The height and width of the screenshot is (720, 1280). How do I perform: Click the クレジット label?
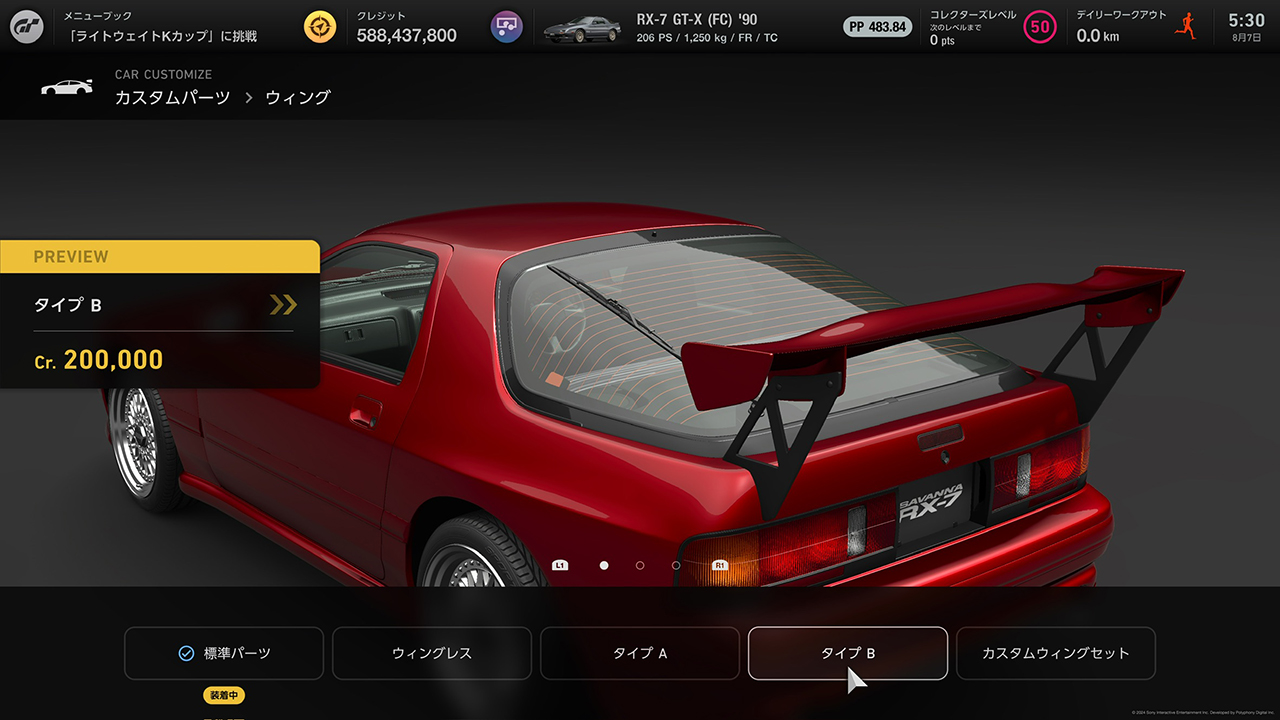[382, 16]
